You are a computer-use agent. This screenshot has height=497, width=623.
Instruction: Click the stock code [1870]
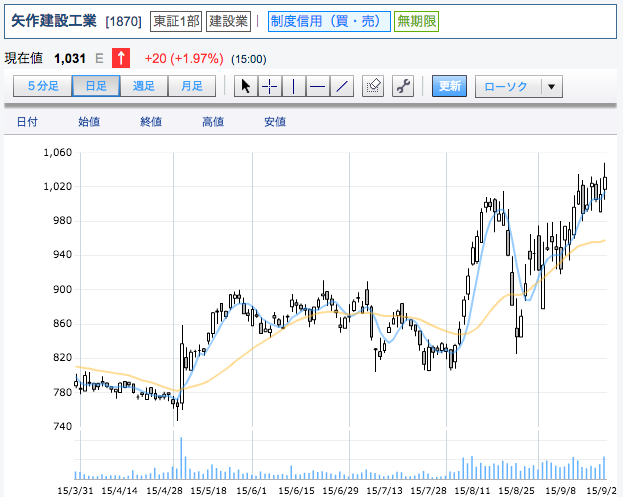click(x=124, y=21)
